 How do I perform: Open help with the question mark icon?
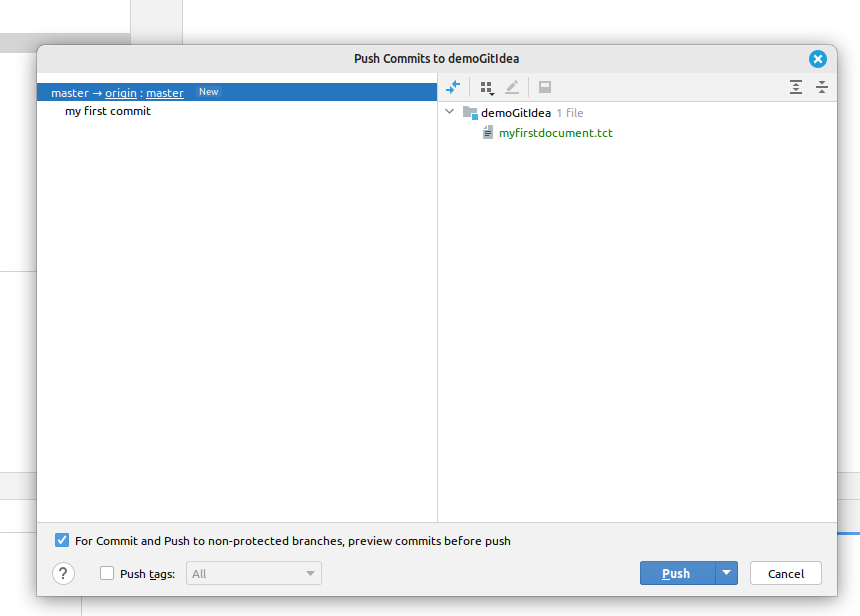[x=64, y=574]
